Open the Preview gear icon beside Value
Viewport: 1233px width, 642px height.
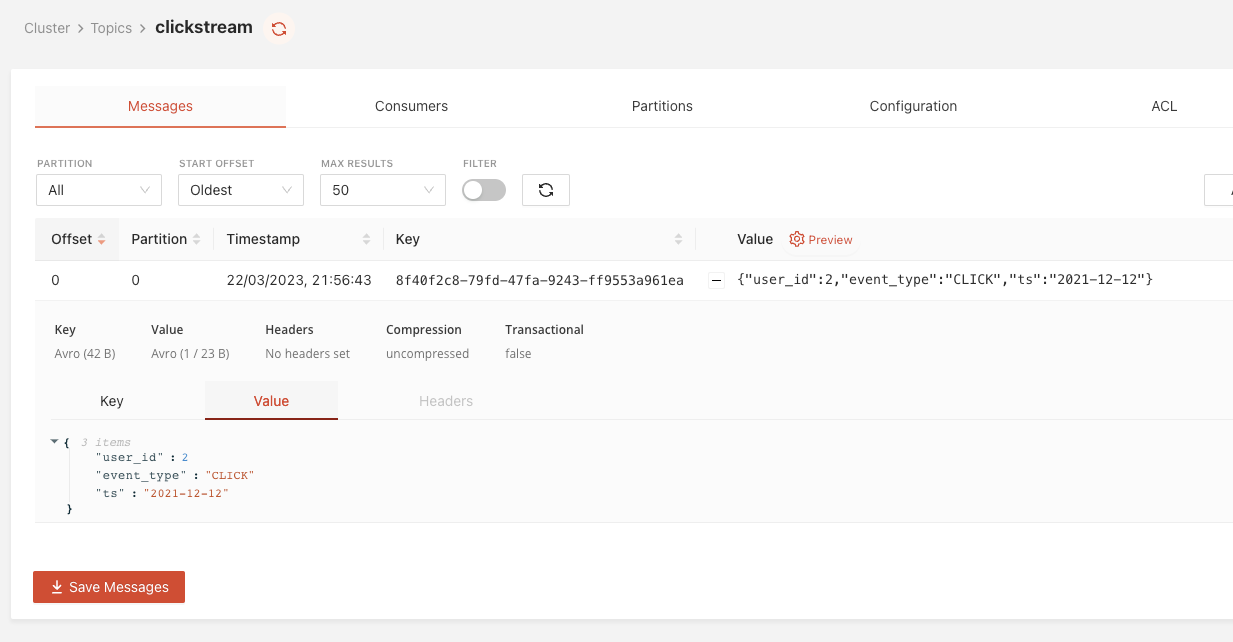coord(797,239)
